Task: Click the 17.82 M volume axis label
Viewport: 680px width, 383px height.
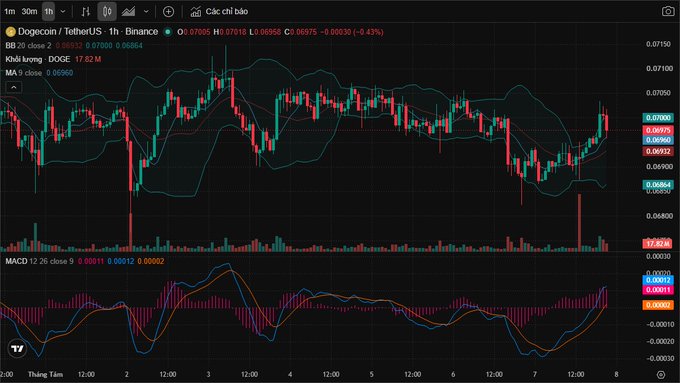Action: coord(658,243)
